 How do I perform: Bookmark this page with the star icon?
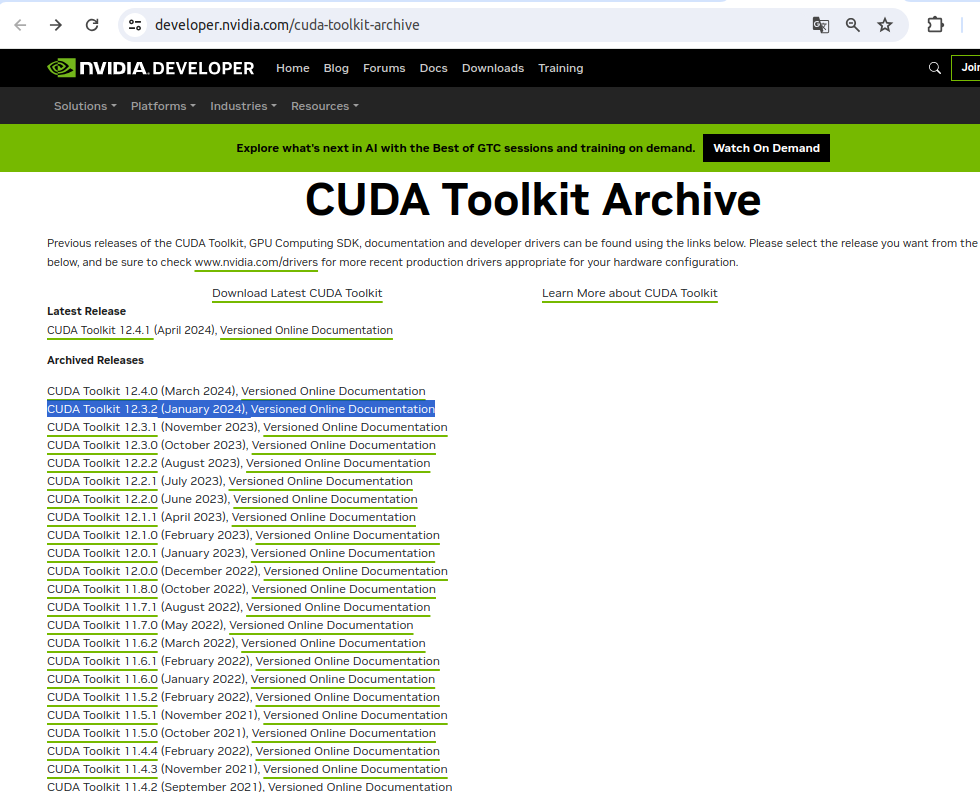tap(885, 25)
